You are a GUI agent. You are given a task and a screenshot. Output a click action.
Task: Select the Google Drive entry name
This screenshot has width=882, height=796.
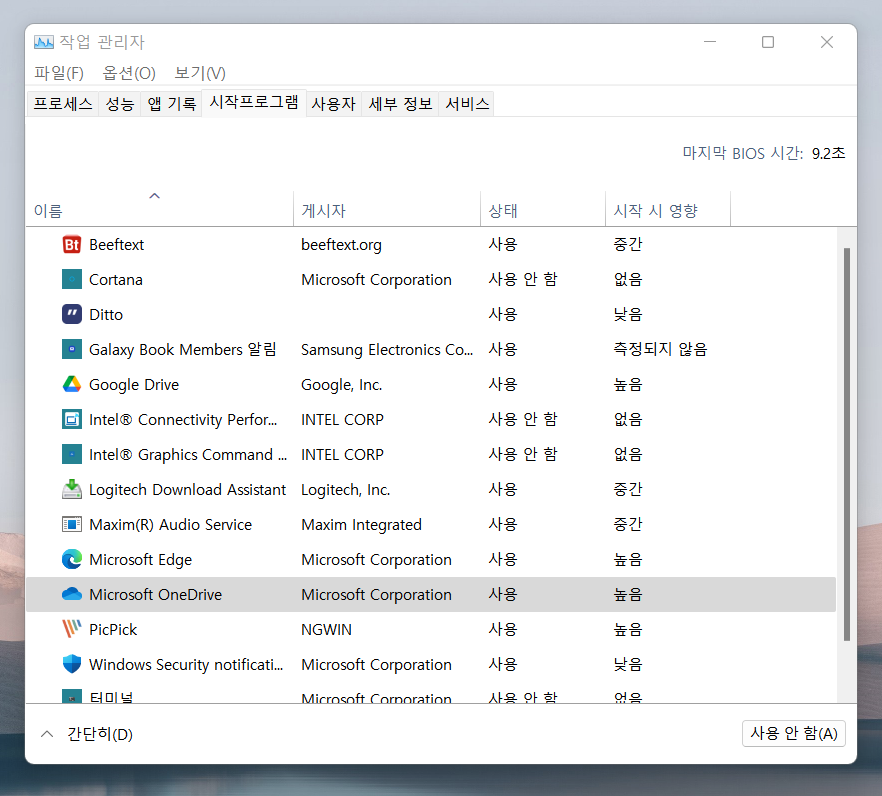click(134, 385)
